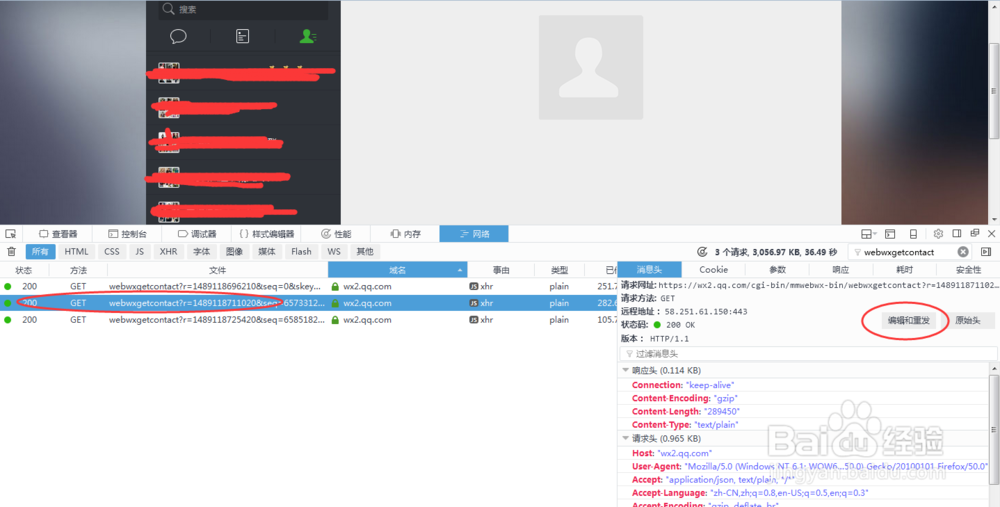
Task: Toggle the HTML request filter
Action: [77, 251]
